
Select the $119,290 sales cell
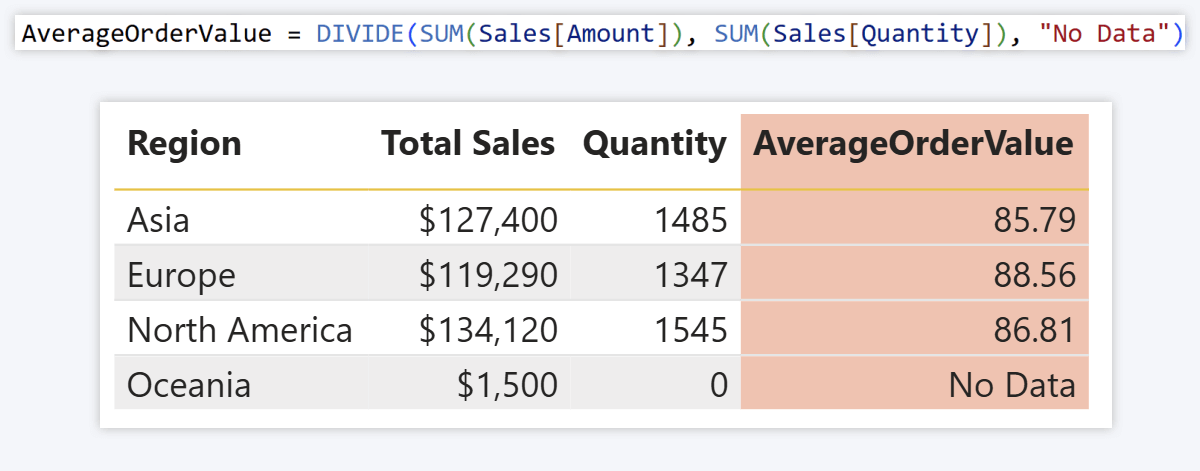[x=488, y=274]
